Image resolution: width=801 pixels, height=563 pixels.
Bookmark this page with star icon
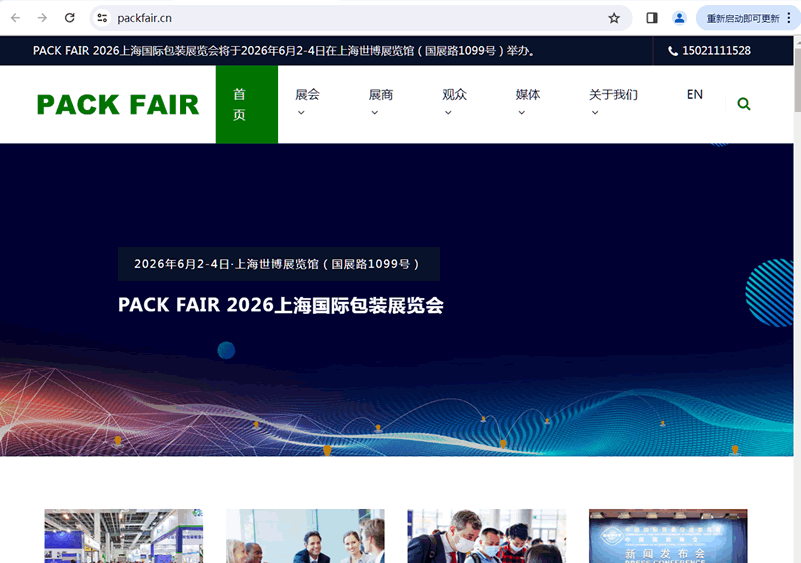614,18
